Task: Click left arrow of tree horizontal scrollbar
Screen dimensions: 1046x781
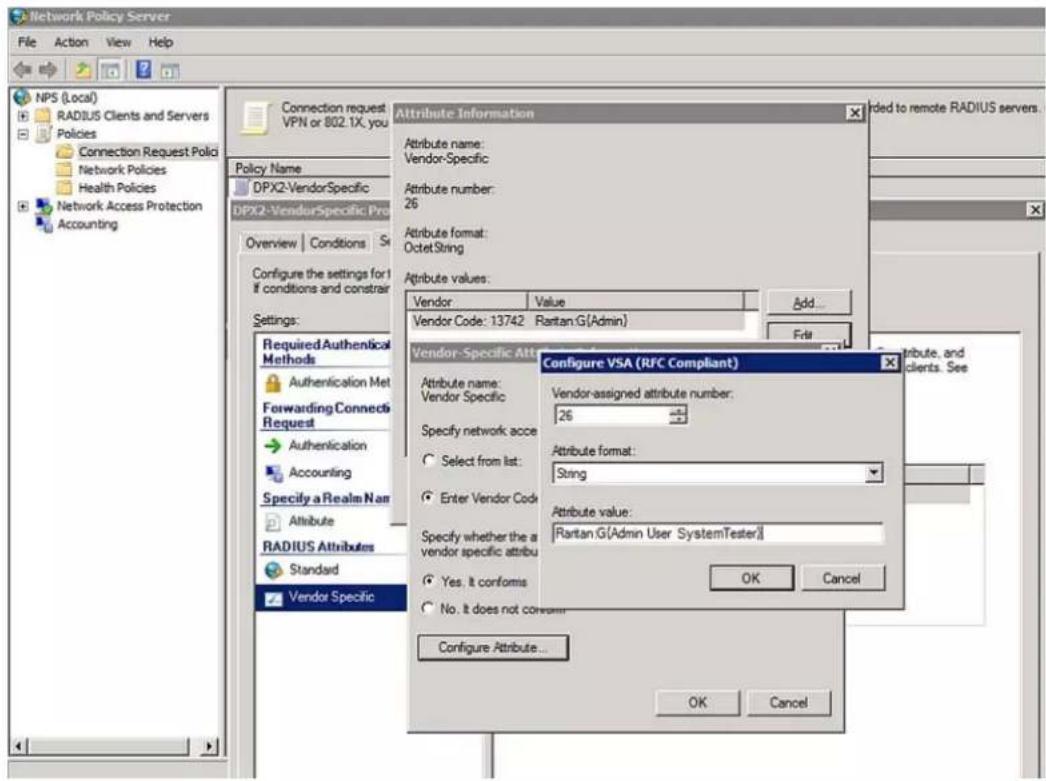Action: point(19,746)
